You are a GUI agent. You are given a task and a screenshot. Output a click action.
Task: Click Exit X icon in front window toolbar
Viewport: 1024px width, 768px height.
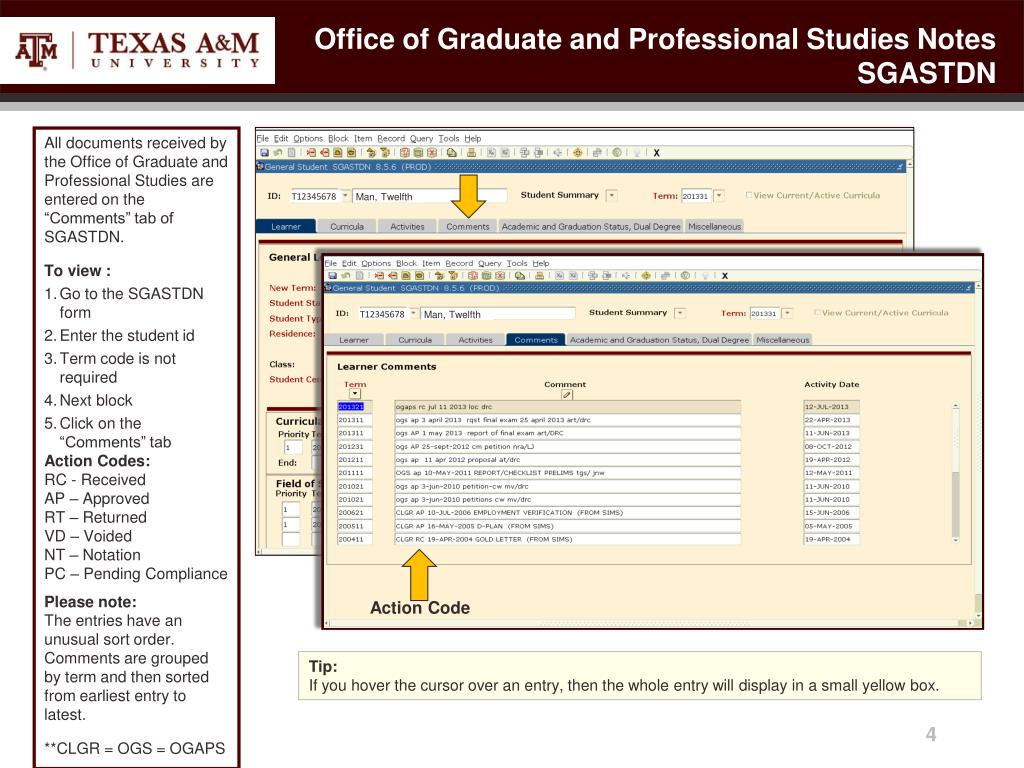tap(725, 276)
